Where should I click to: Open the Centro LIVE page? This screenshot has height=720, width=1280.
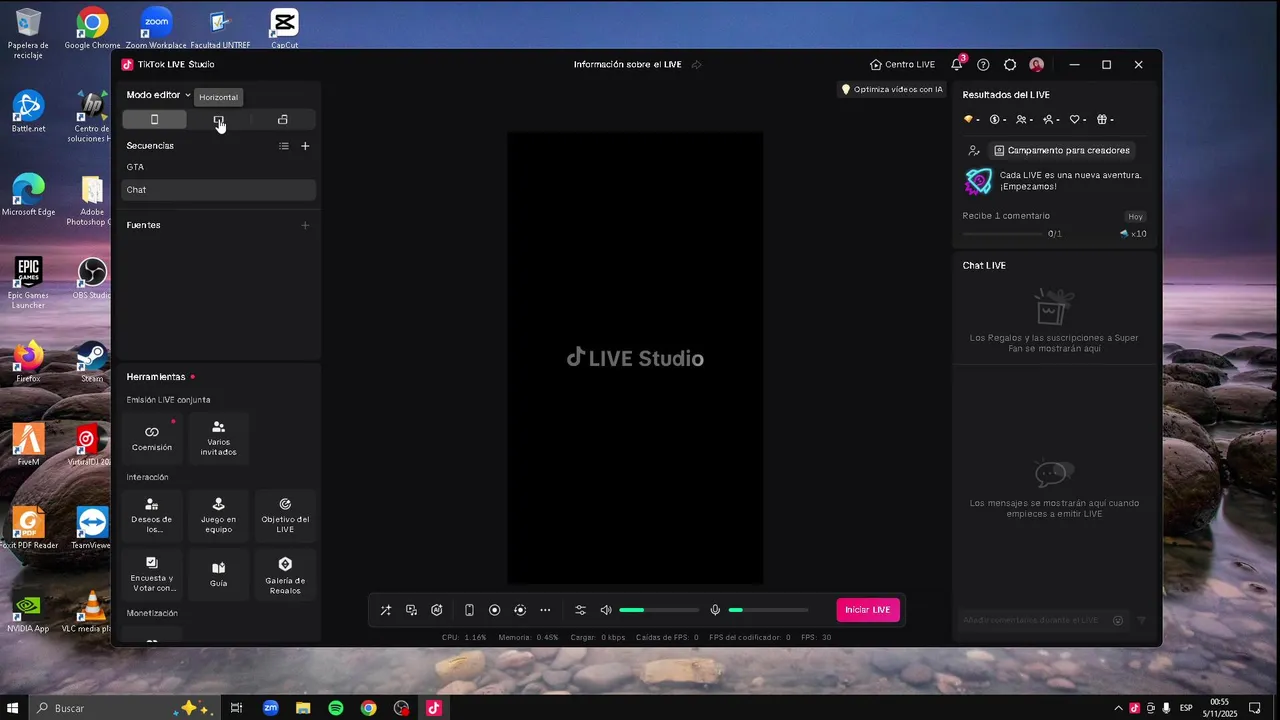(x=902, y=65)
